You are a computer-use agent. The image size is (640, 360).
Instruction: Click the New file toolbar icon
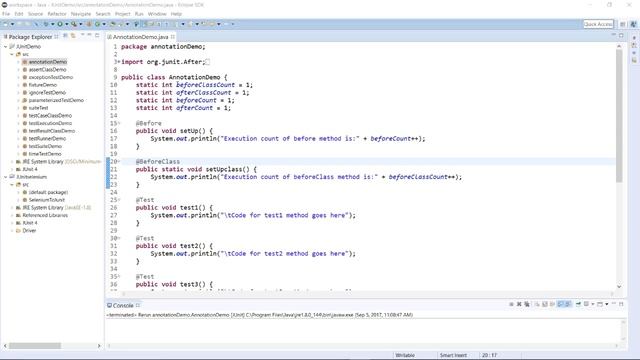click(x=6, y=24)
